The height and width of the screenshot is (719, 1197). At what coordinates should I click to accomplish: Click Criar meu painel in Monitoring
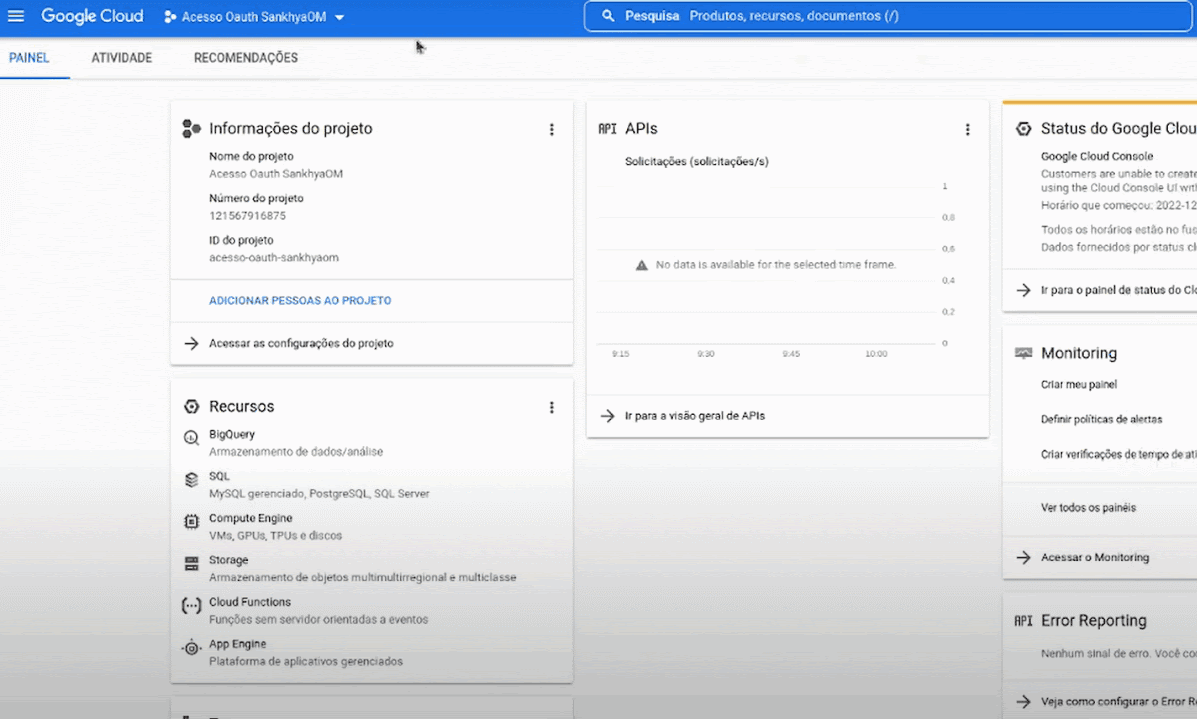point(1079,385)
